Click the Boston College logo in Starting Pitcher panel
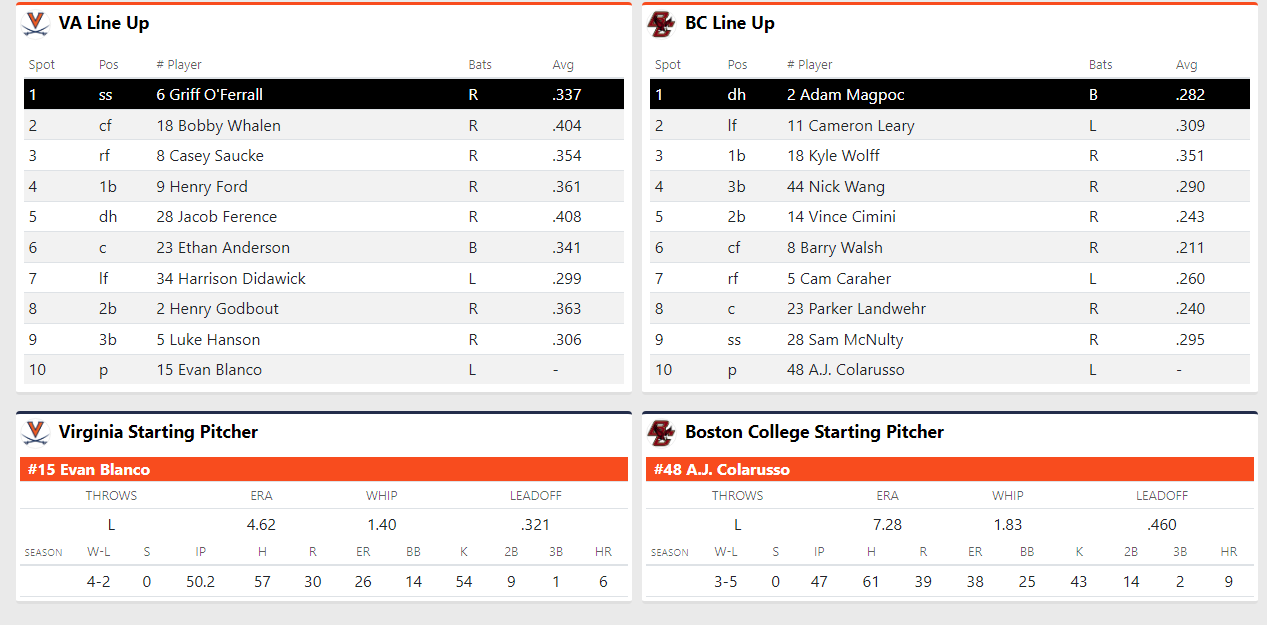The height and width of the screenshot is (625, 1267). click(x=661, y=432)
